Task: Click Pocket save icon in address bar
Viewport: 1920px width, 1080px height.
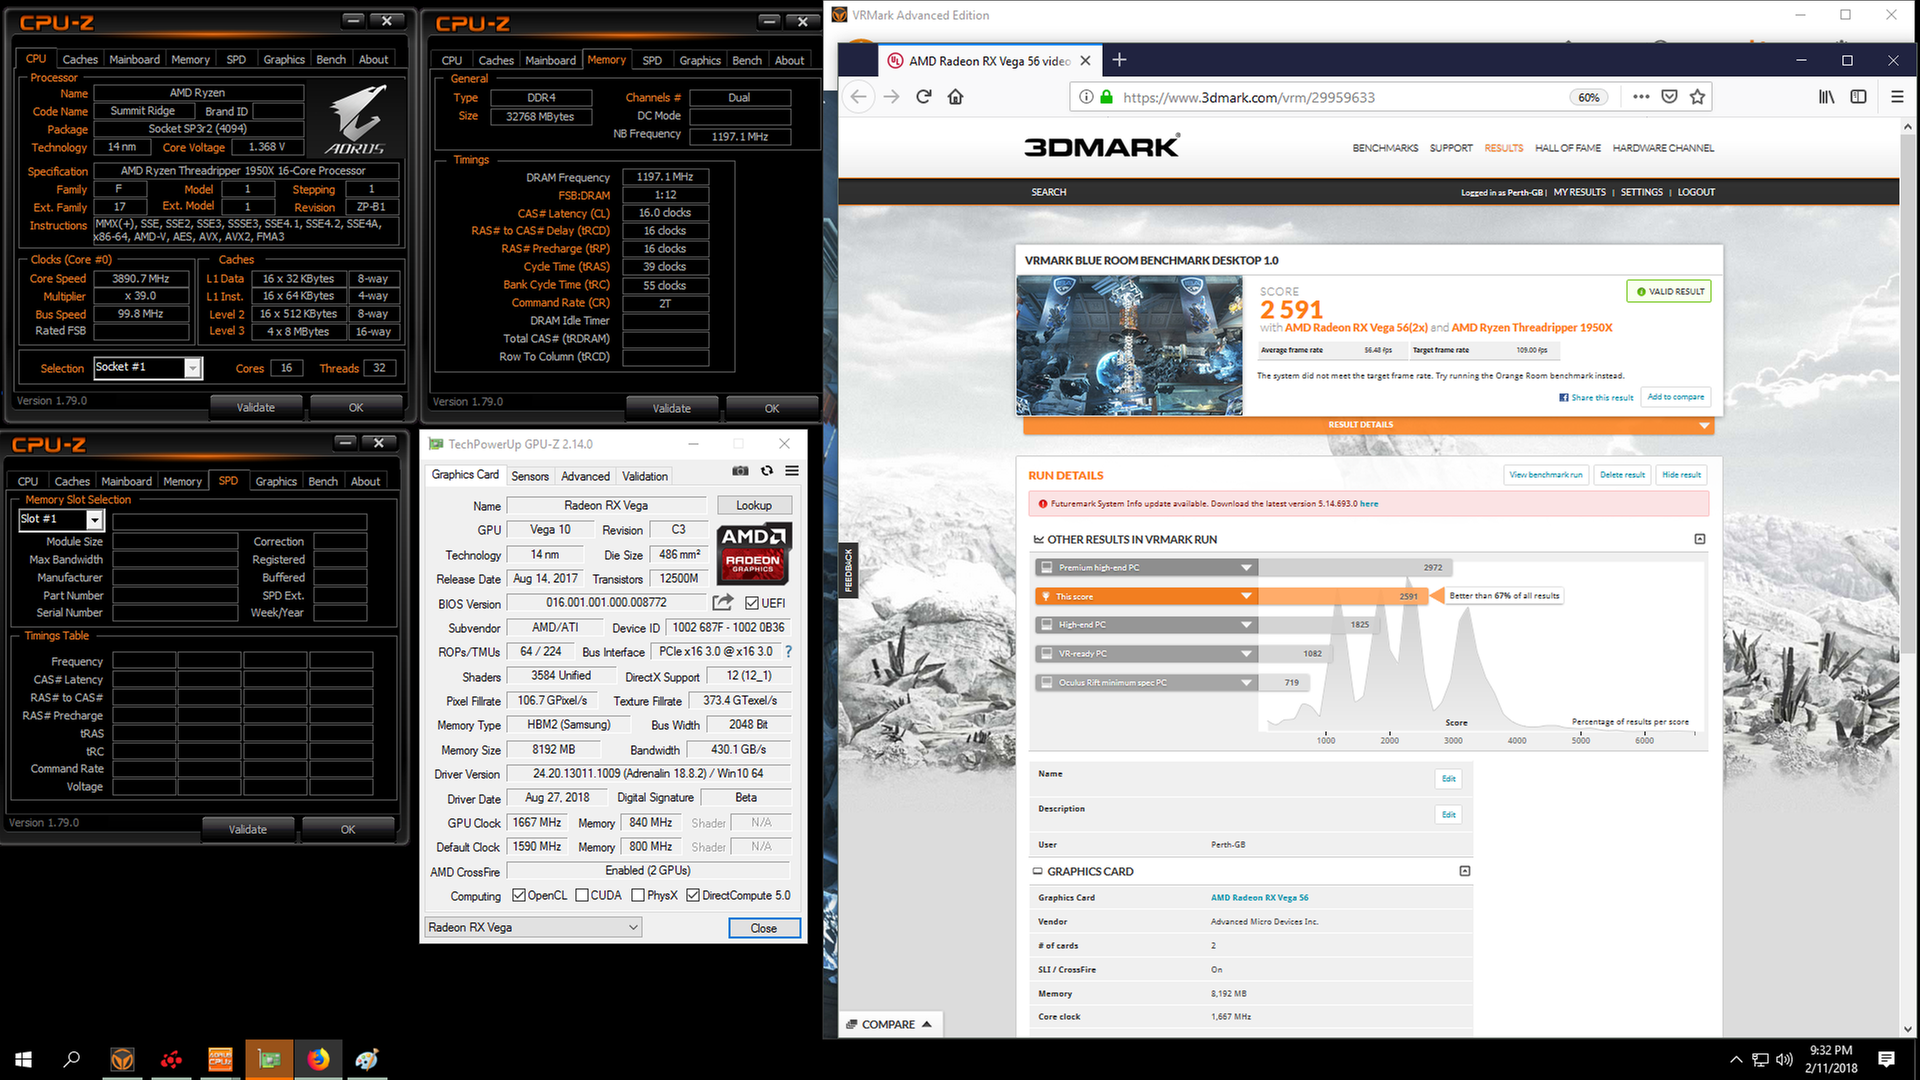Action: coord(1669,97)
